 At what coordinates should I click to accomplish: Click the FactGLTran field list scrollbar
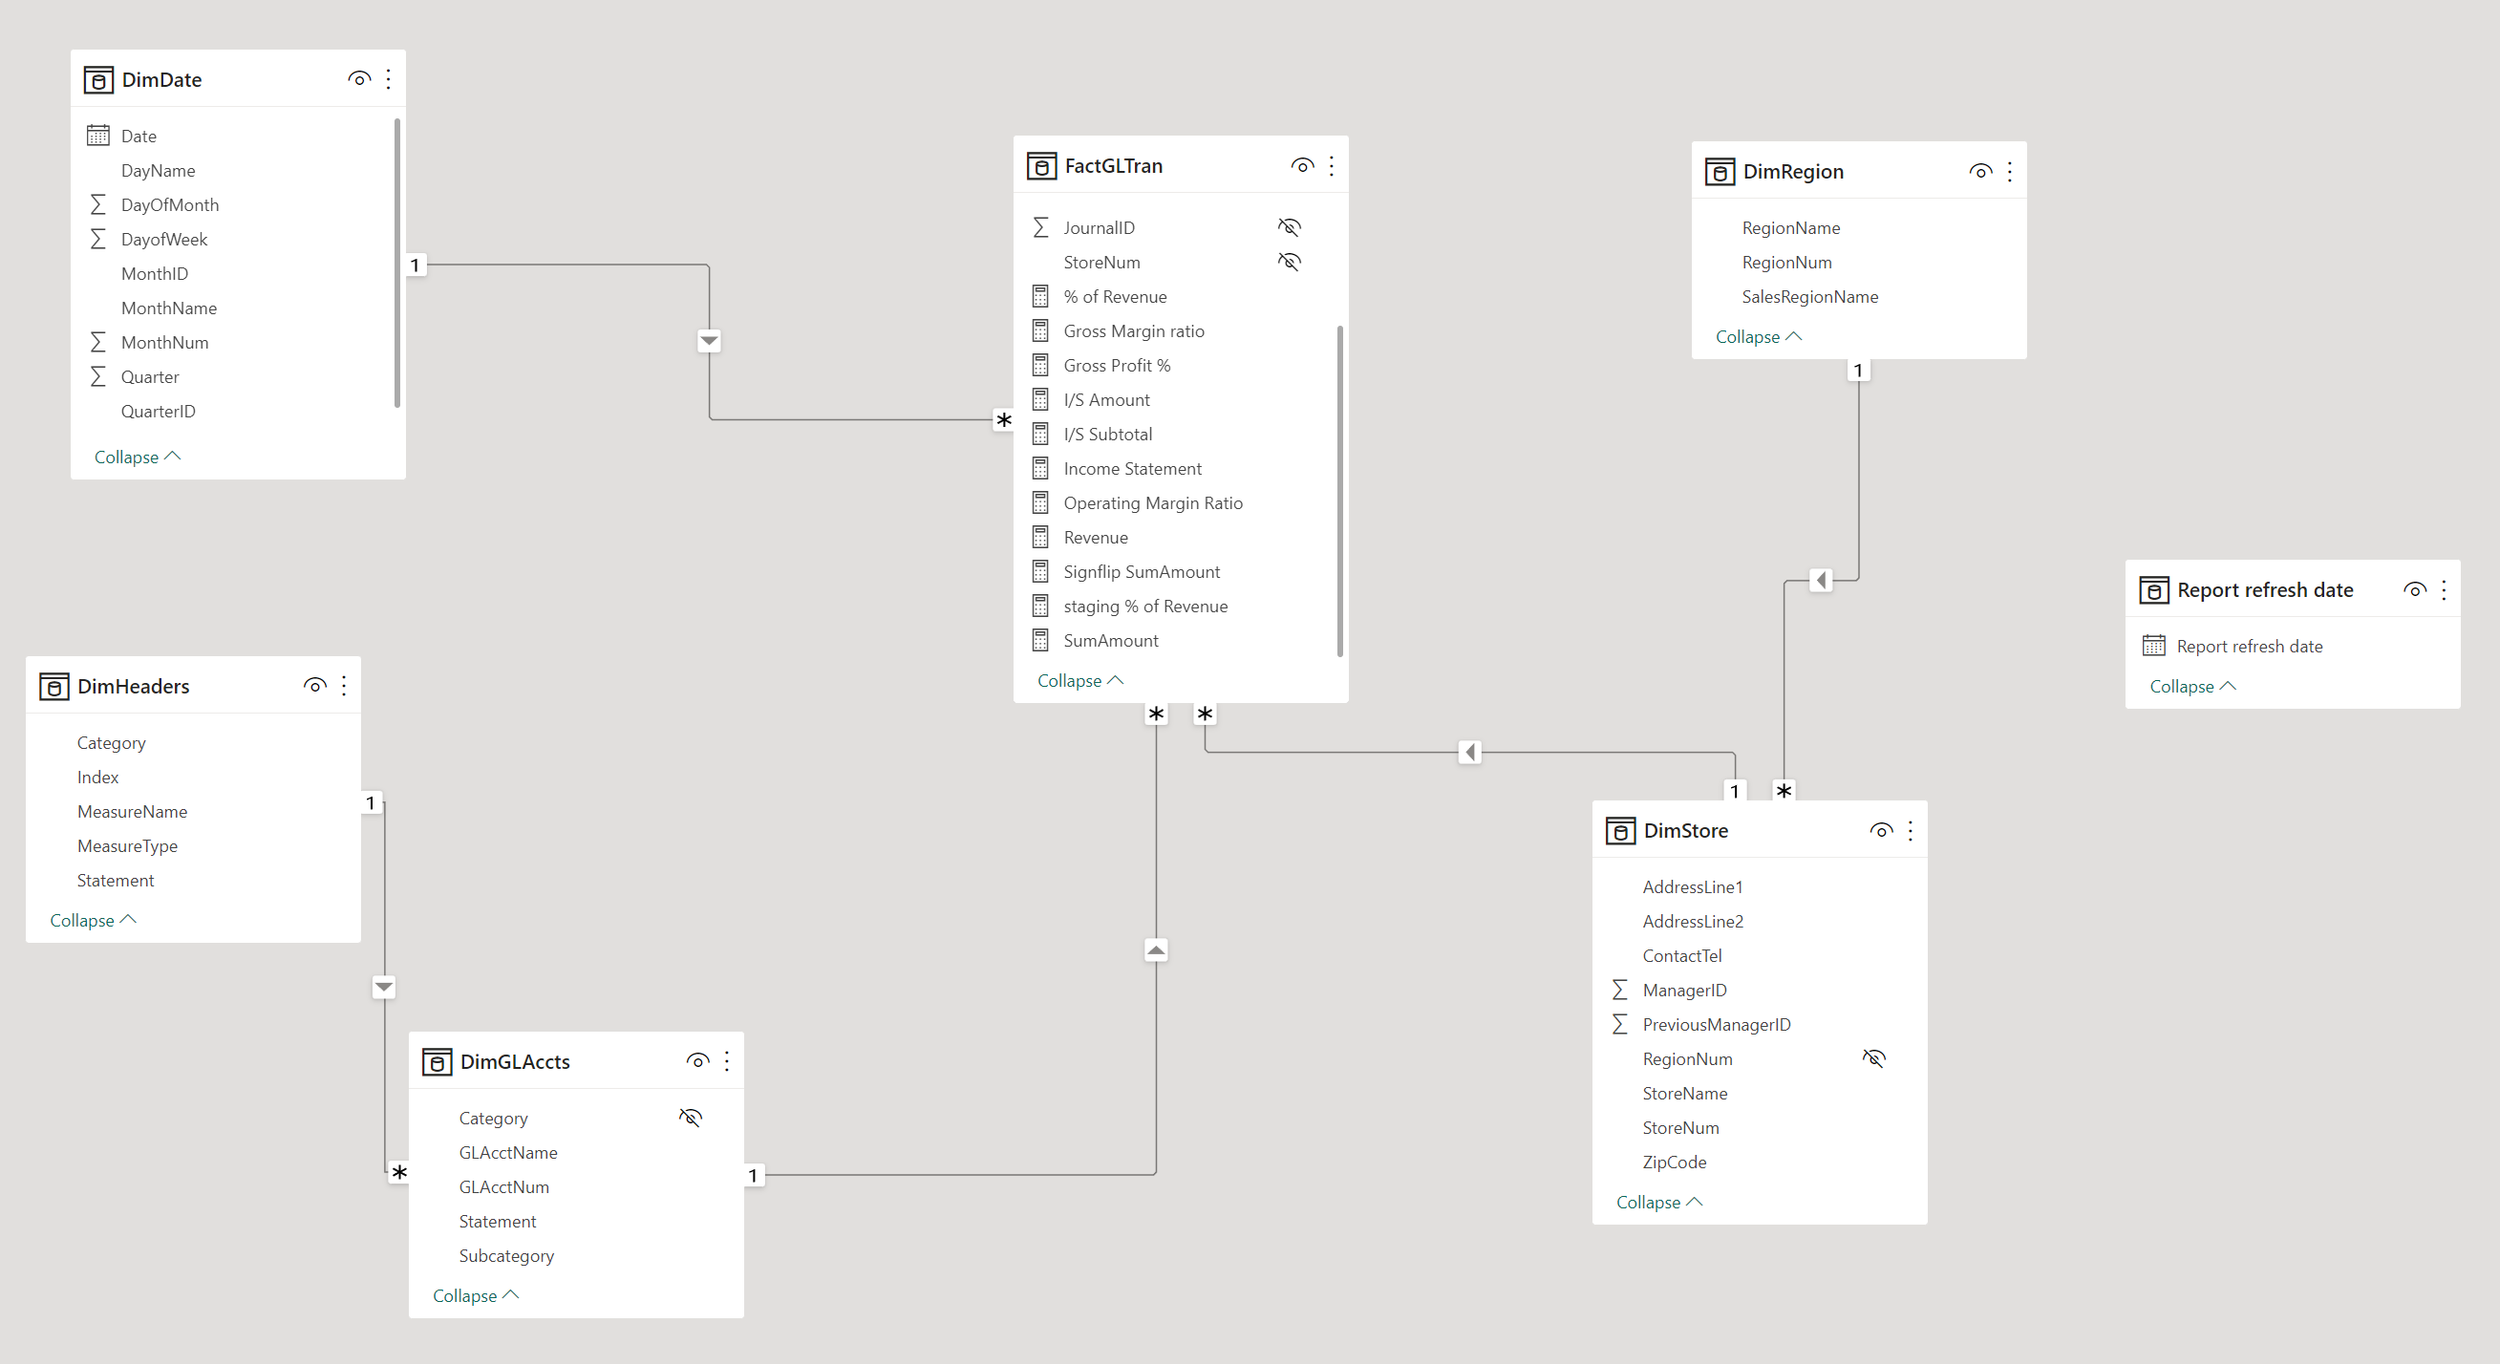tap(1340, 490)
